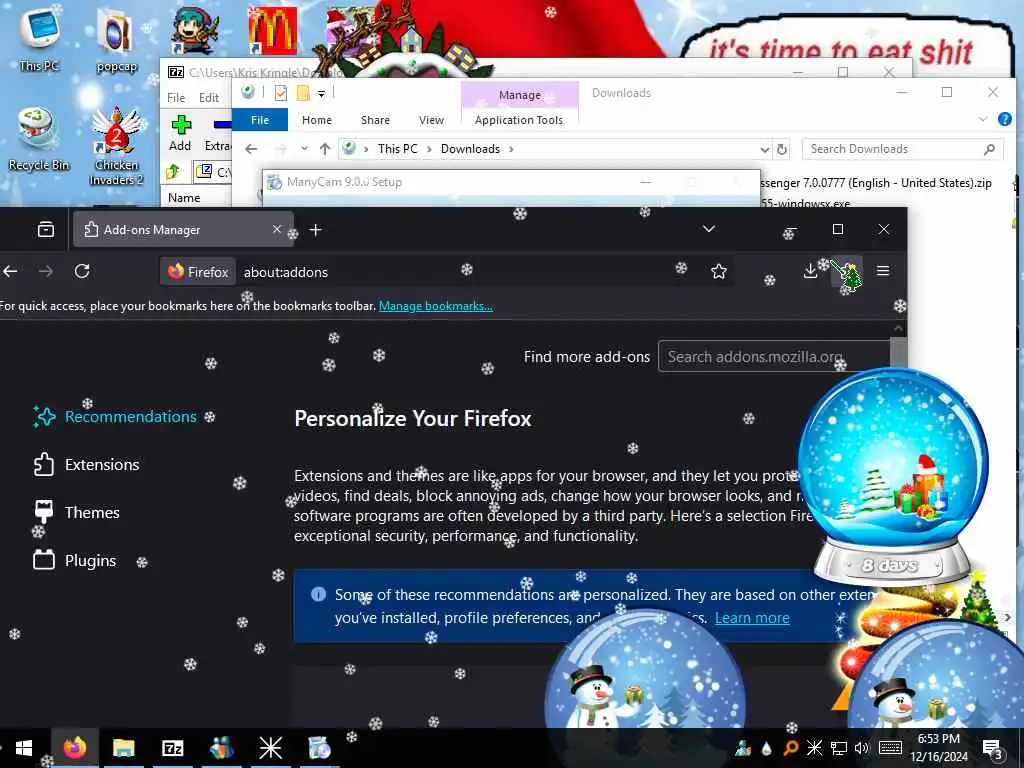
Task: Click Explorer's up-one-level arrow
Action: click(325, 149)
